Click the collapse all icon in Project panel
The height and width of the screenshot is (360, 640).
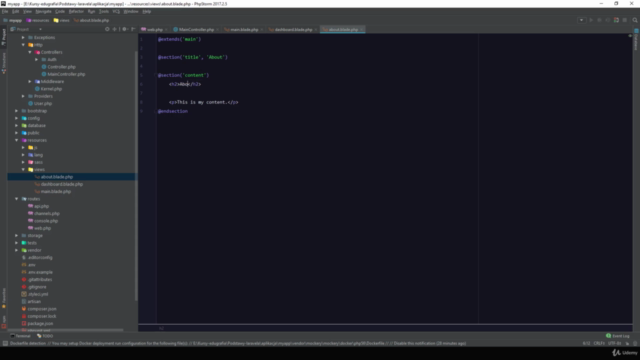tap(114, 29)
